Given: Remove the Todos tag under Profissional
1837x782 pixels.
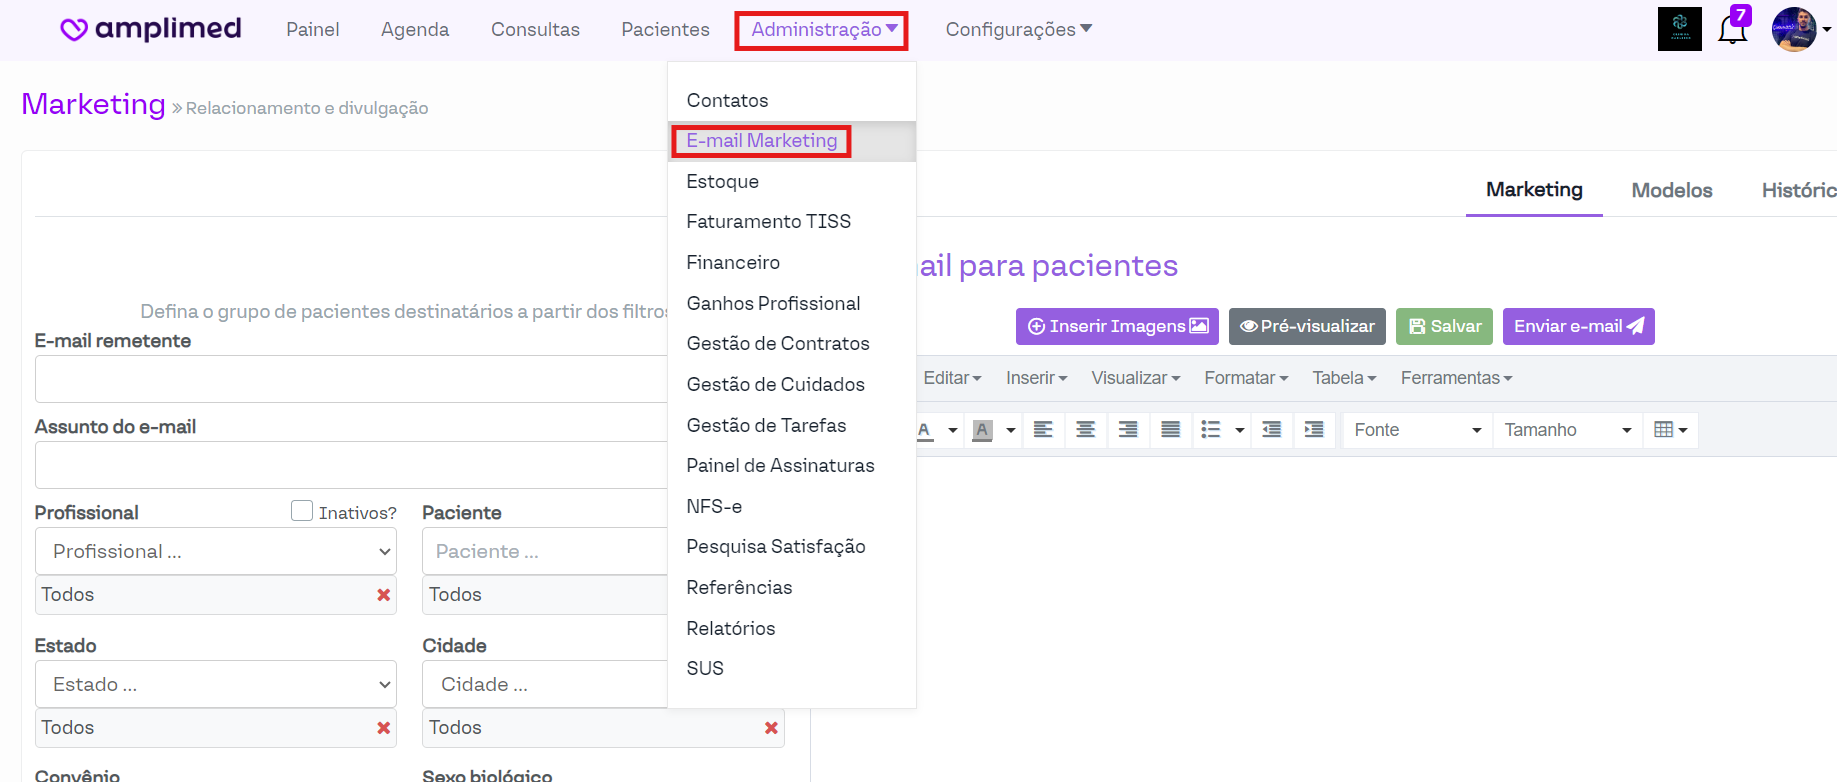Looking at the screenshot, I should [383, 595].
